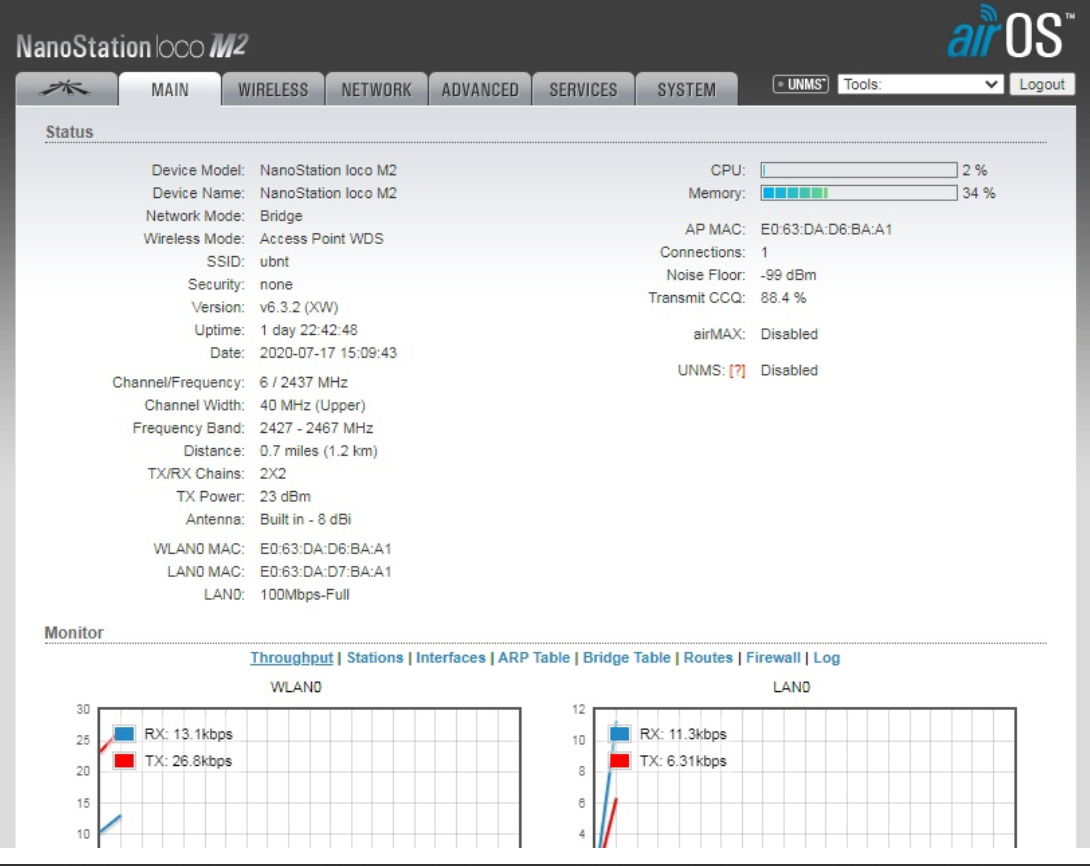Click the airOS logo
Viewport: 1090px width, 866px height.
[1010, 33]
